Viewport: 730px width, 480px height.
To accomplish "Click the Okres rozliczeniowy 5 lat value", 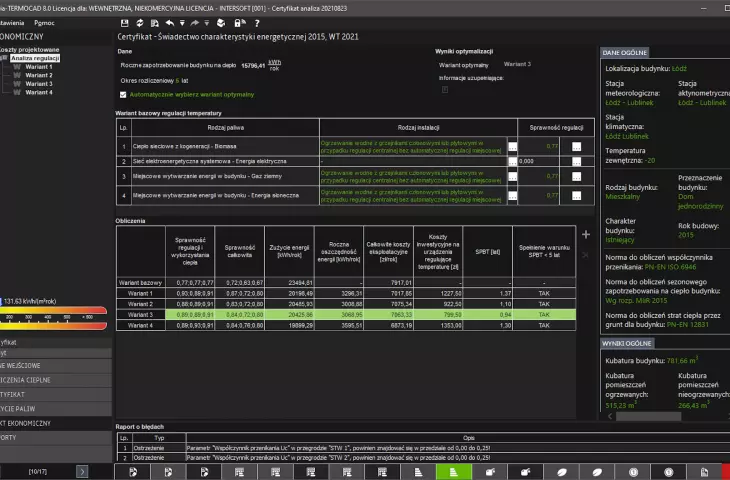I will [177, 81].
